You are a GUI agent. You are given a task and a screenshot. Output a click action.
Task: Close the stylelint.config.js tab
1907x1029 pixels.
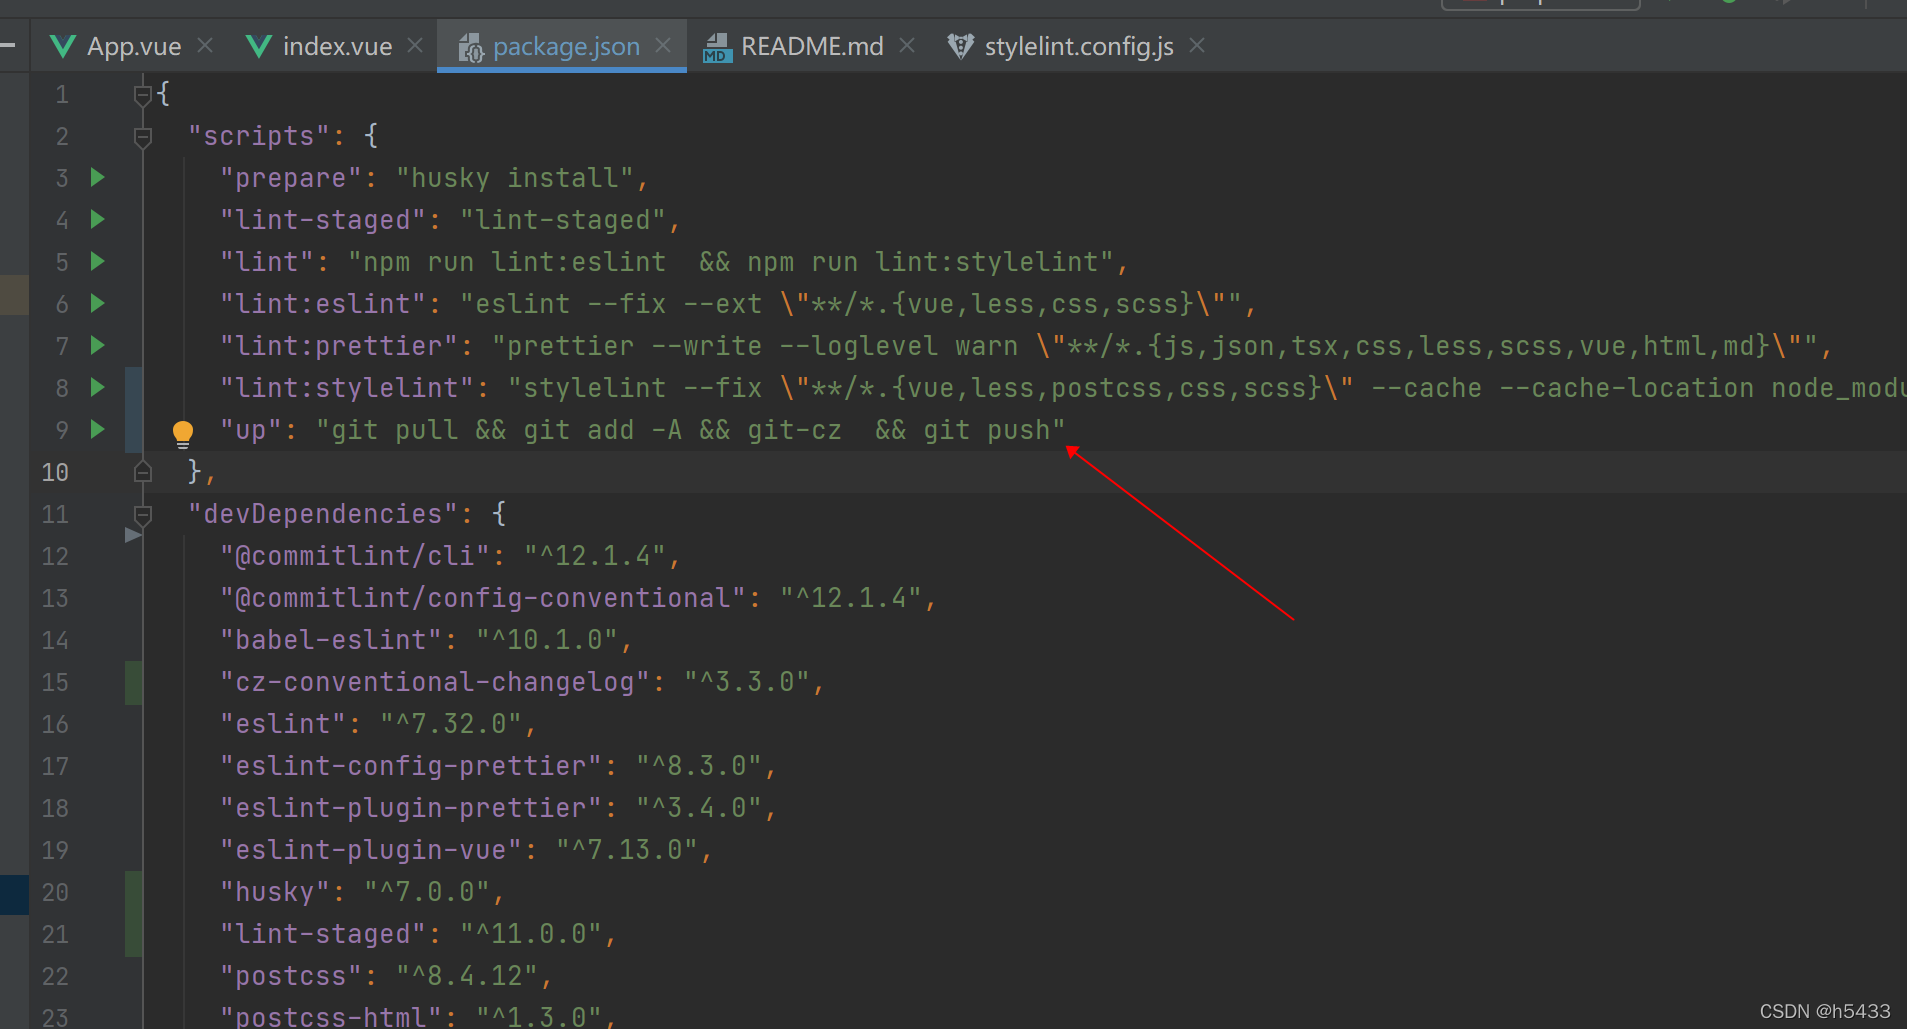(x=1197, y=46)
